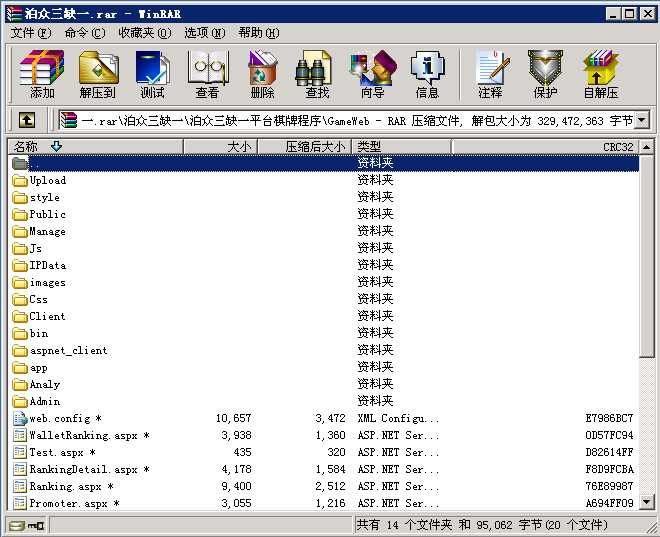660x537 pixels.
Task: Click the disk icon in status bar
Action: pyautogui.click(x=18, y=526)
